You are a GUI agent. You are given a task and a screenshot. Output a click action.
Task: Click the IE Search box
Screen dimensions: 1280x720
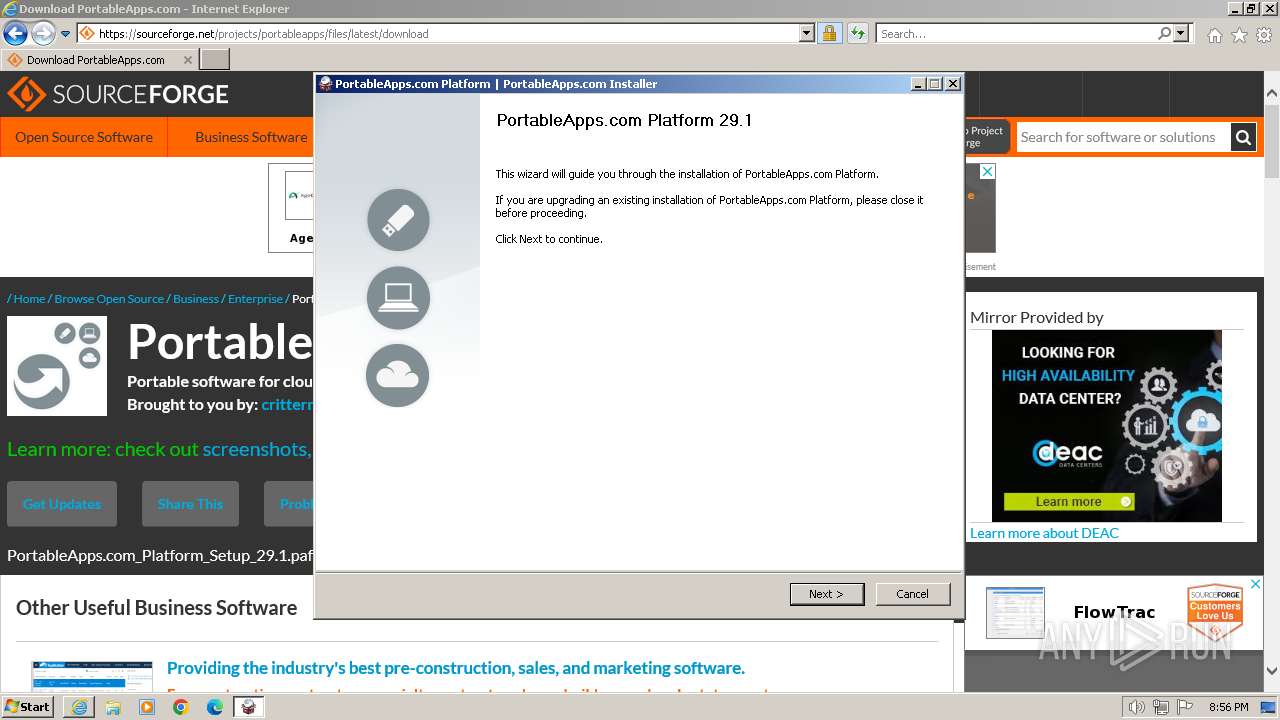click(x=1017, y=33)
